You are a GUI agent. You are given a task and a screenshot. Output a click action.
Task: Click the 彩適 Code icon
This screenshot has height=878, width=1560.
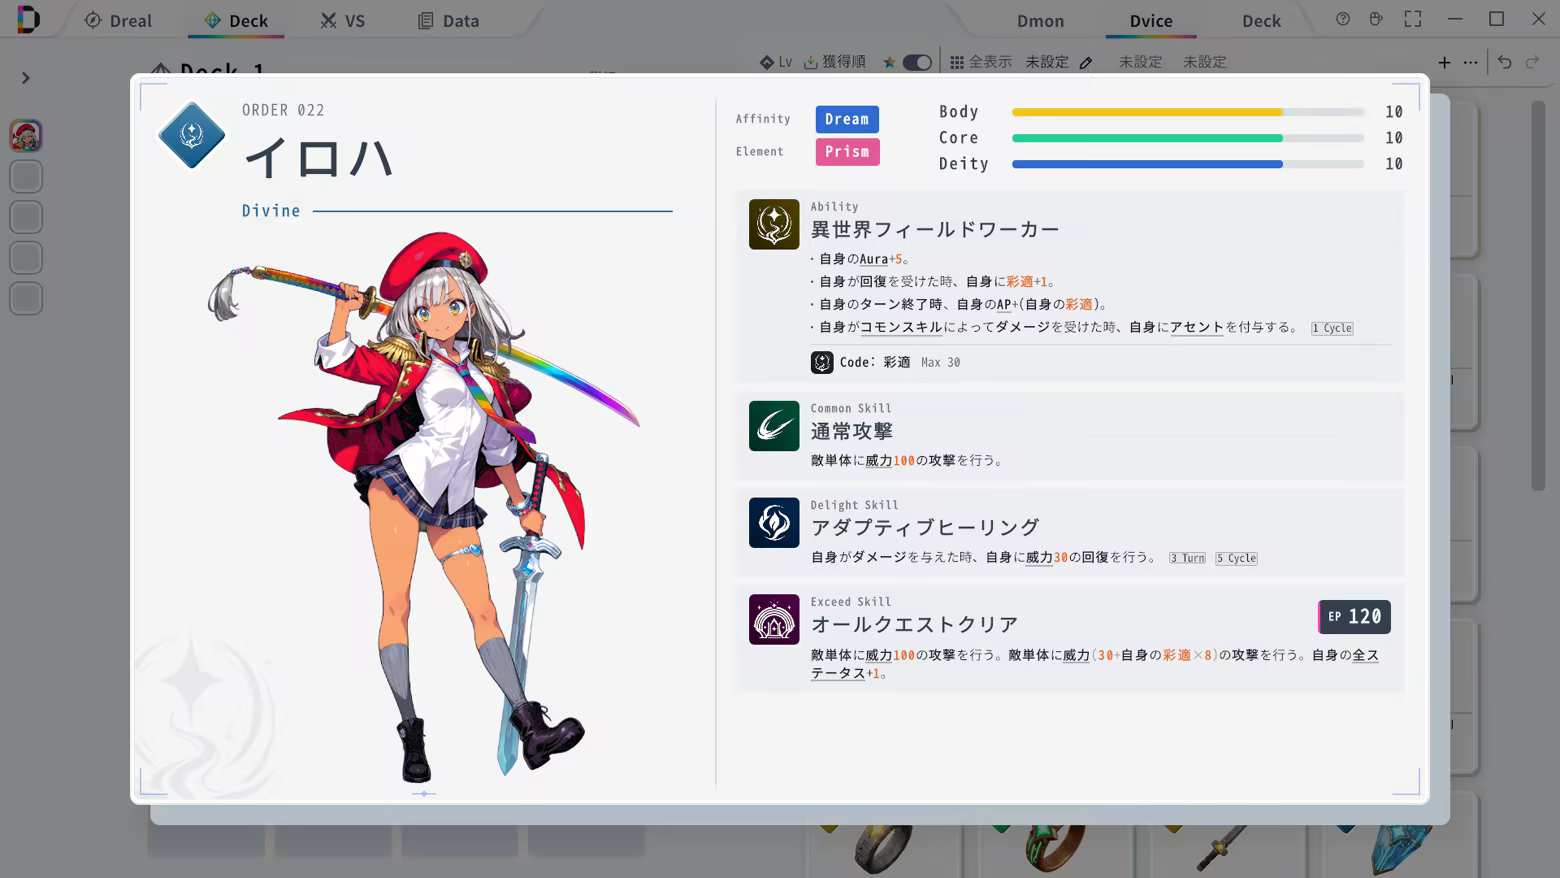tap(822, 362)
